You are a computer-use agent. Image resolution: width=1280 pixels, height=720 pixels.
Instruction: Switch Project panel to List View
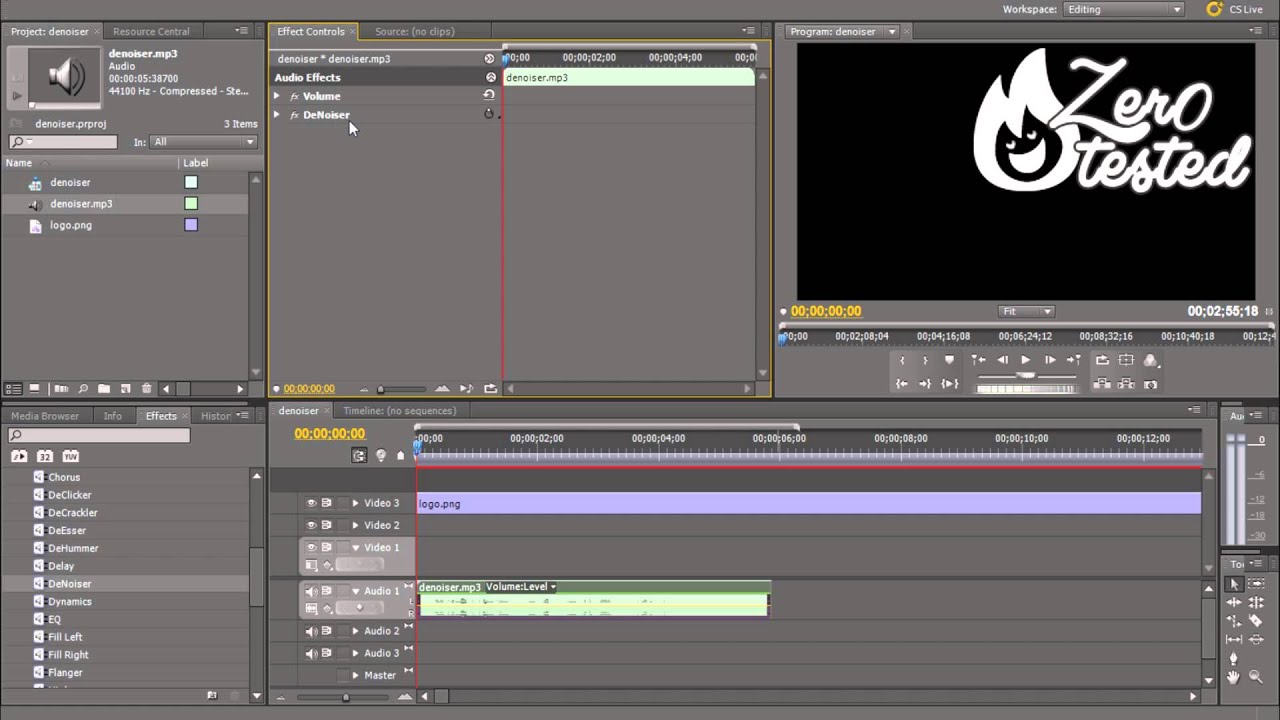(14, 389)
